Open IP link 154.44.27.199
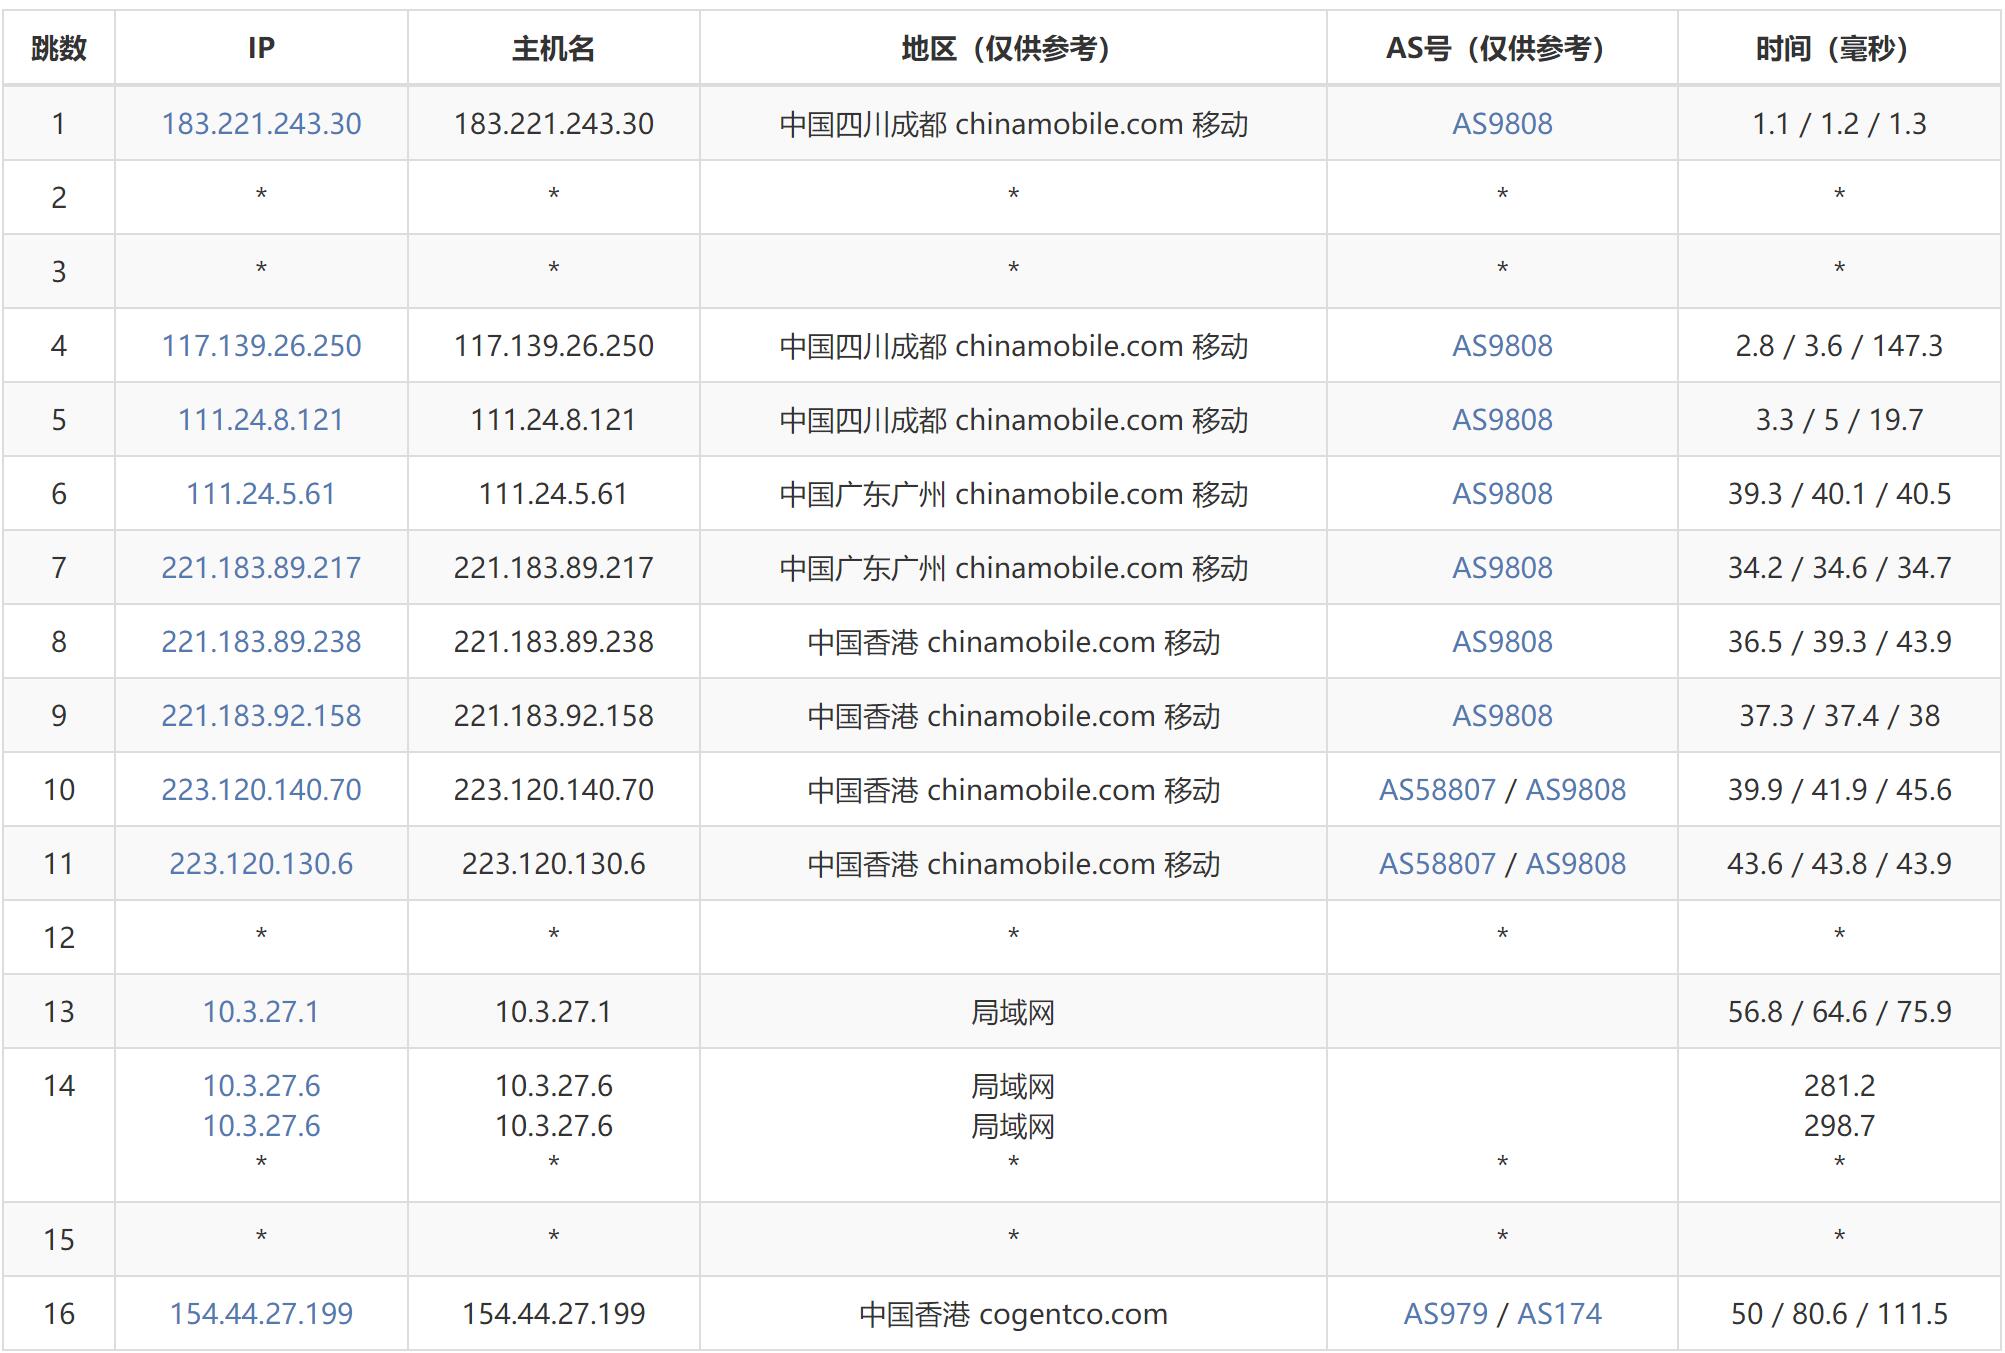Screen dimensions: 2005x1353 coord(261,1314)
